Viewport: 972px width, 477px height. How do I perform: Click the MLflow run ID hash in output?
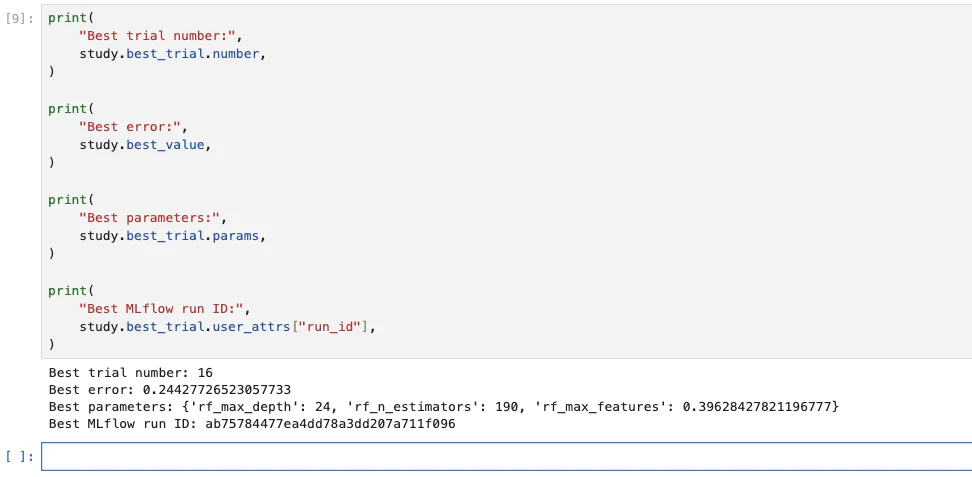[330, 425]
